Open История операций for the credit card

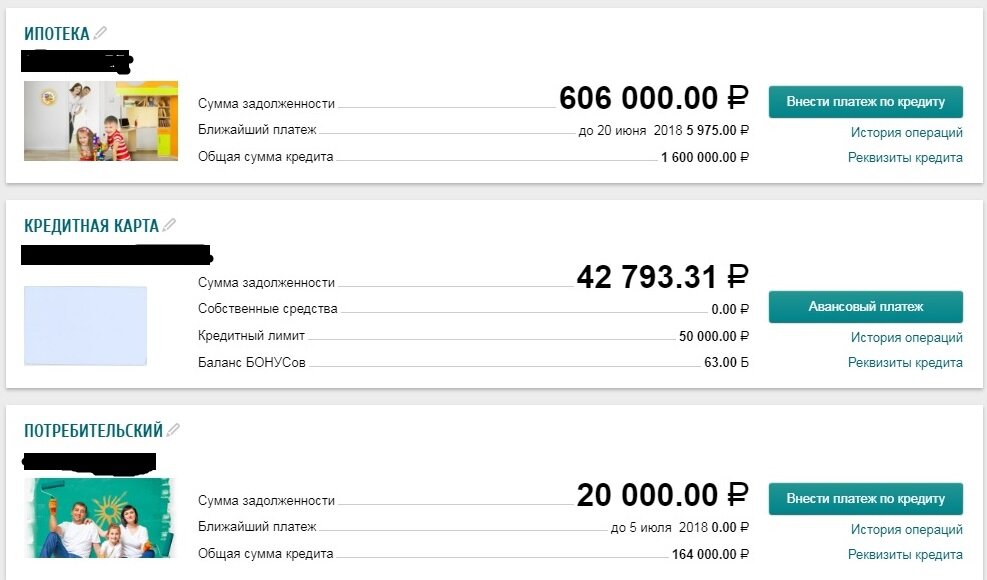pyautogui.click(x=906, y=338)
